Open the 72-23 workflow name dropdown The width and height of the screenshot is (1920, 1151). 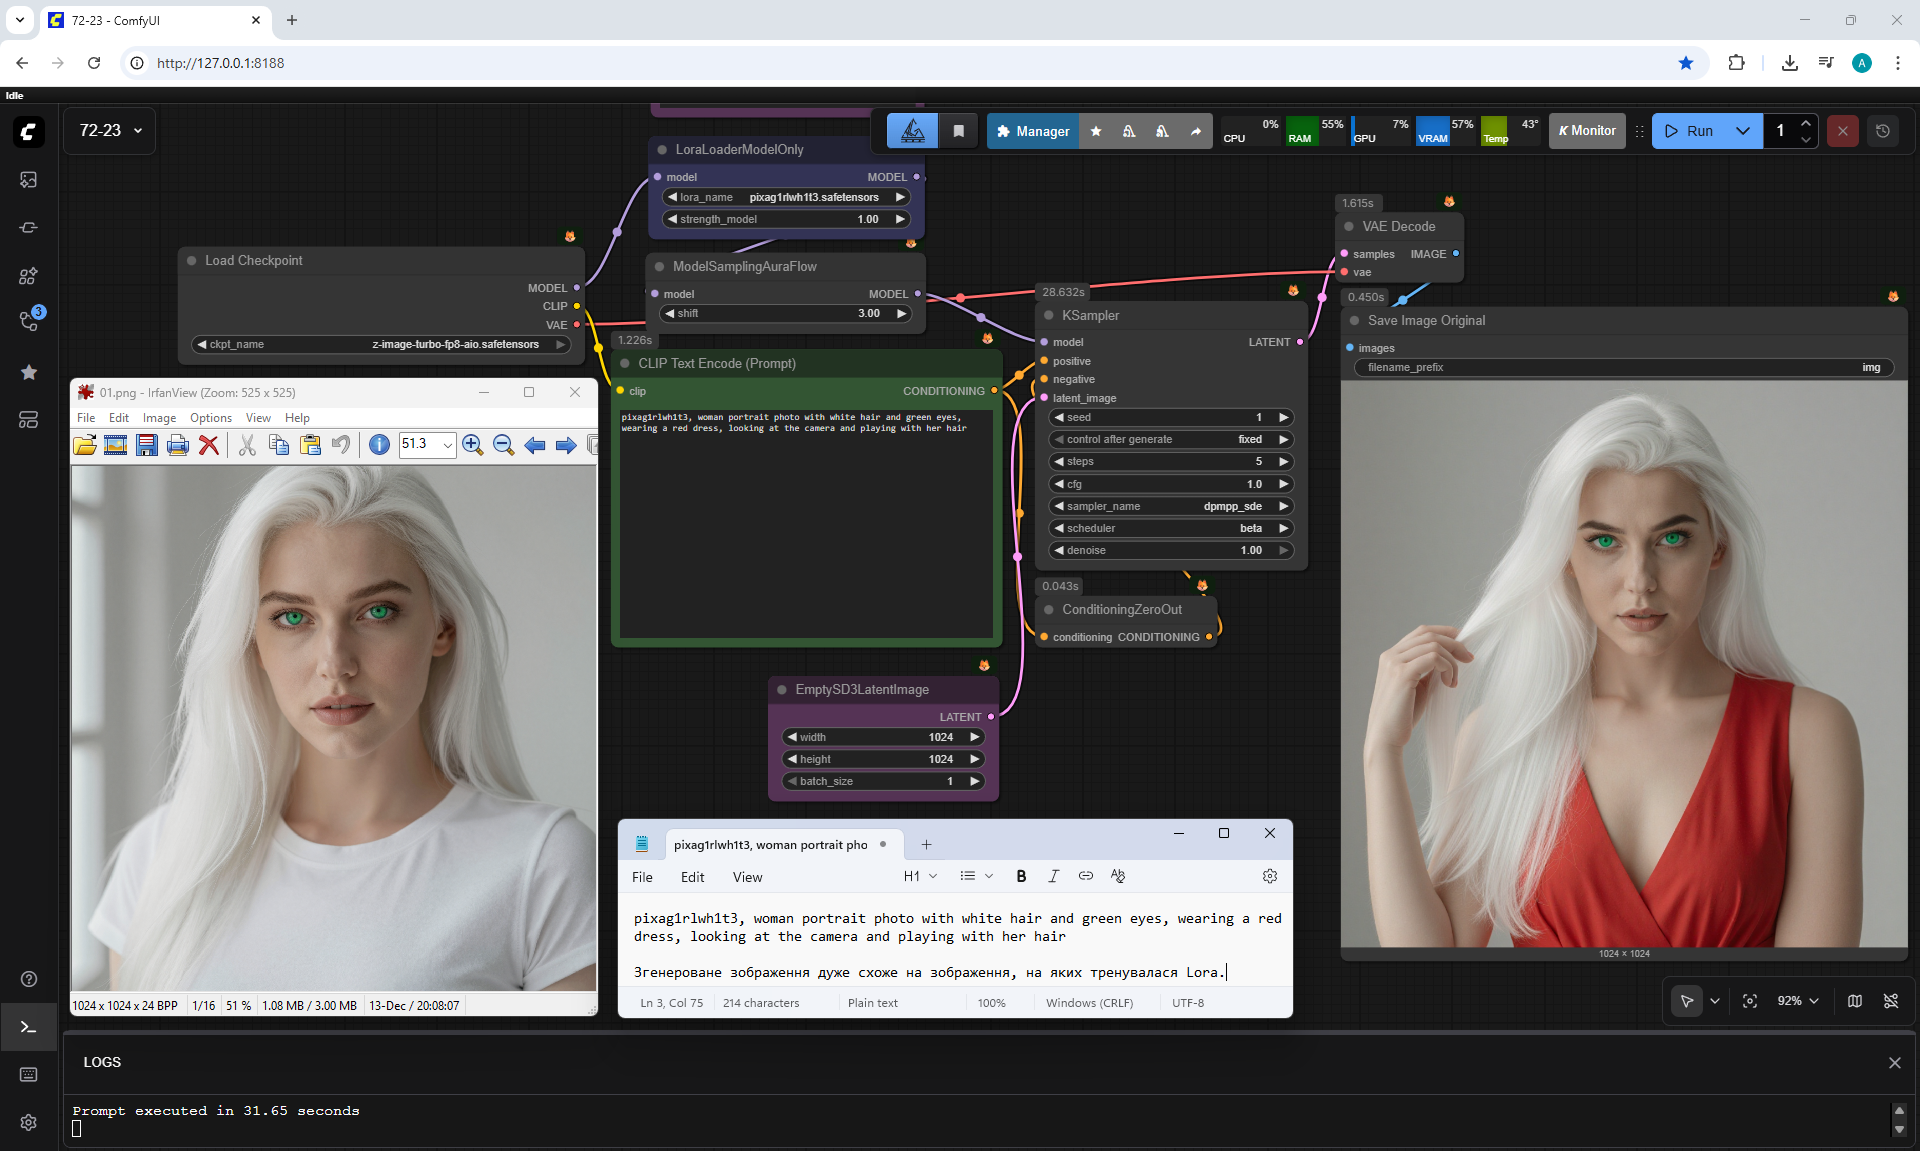click(x=110, y=131)
